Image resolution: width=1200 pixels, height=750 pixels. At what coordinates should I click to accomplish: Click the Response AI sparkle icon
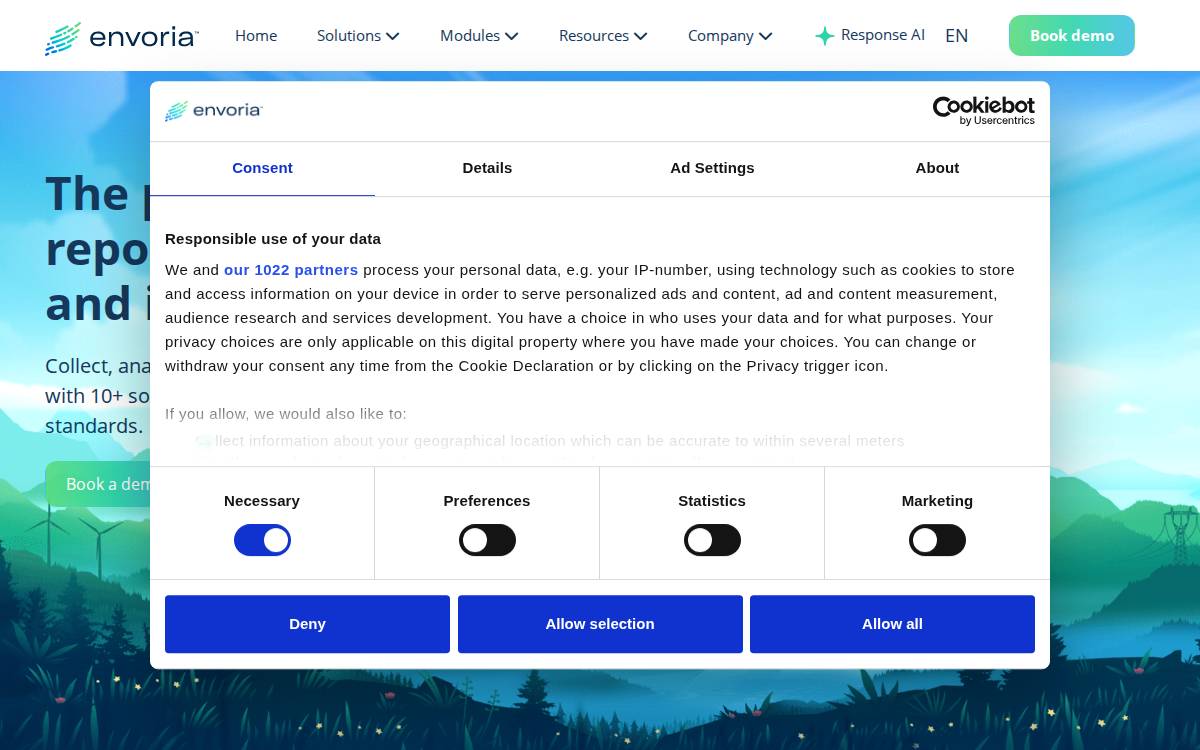824,36
